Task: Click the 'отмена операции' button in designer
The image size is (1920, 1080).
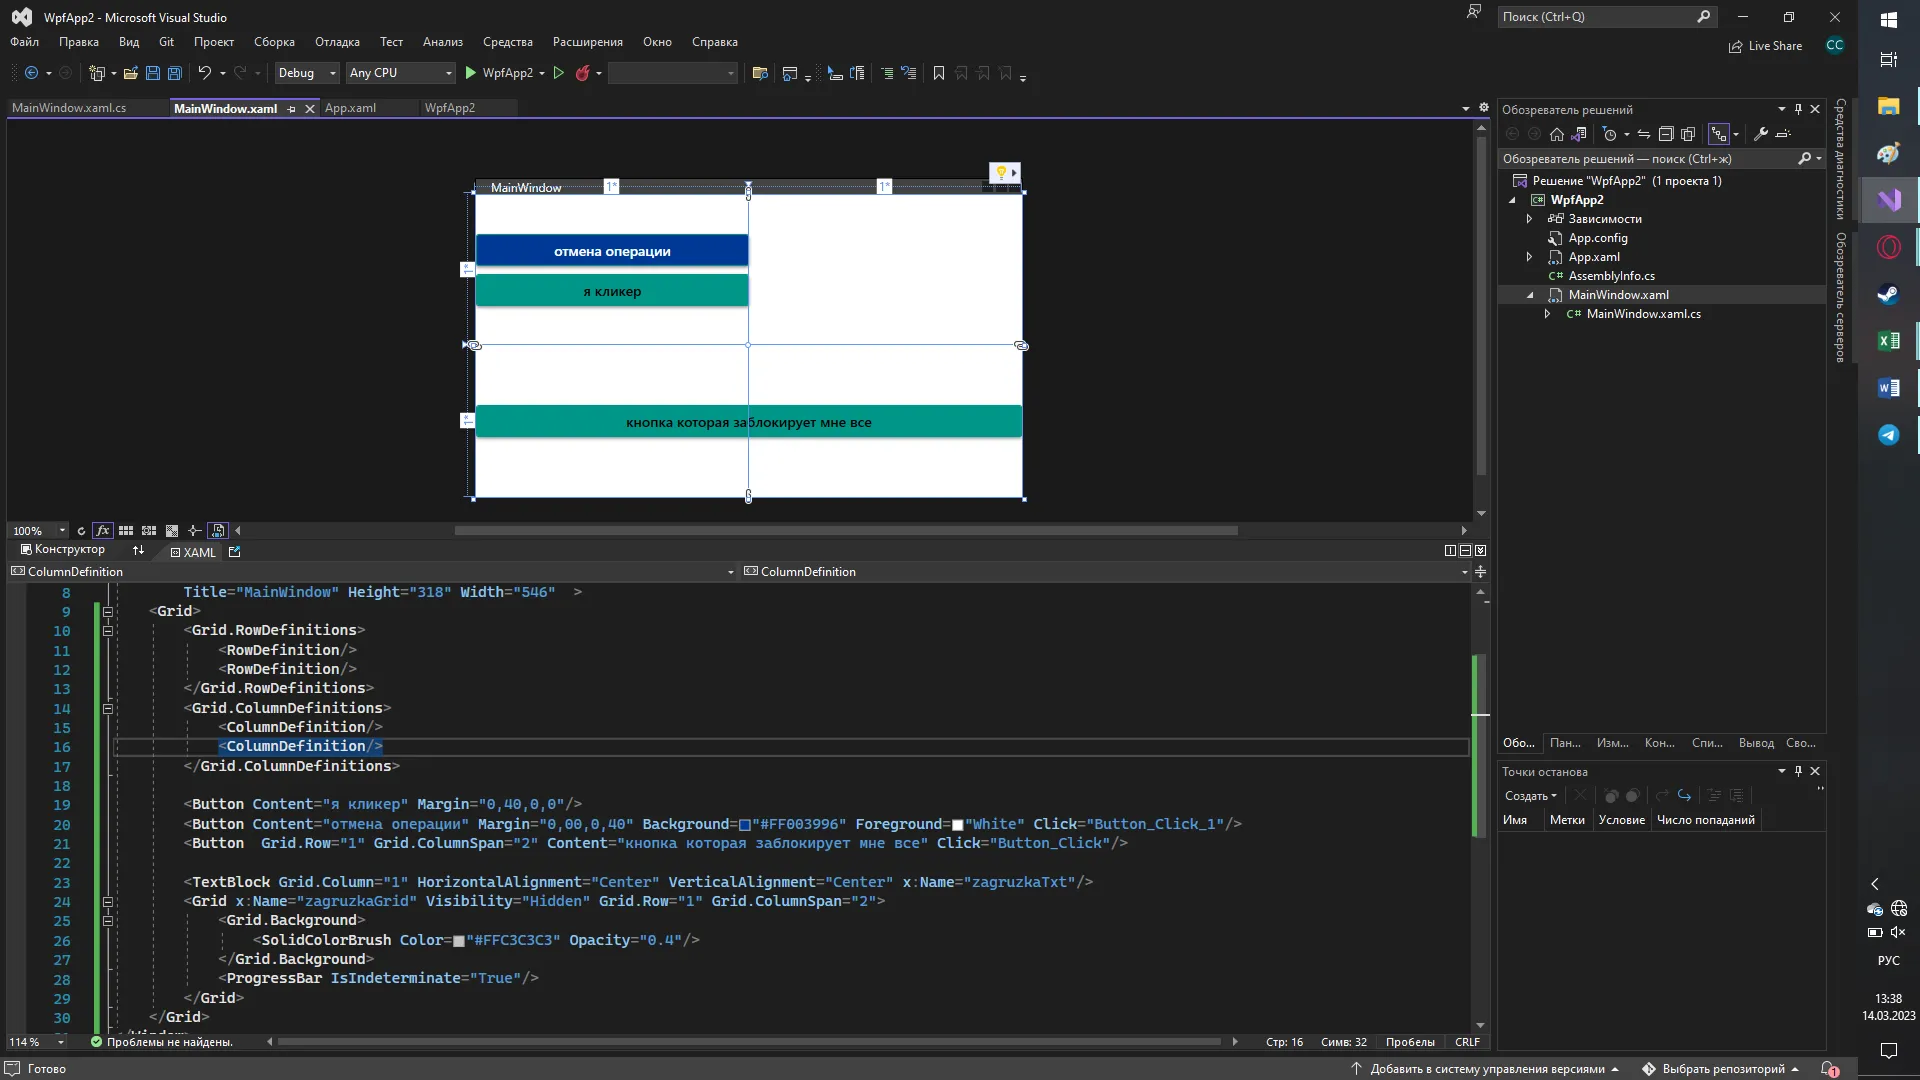Action: click(612, 251)
